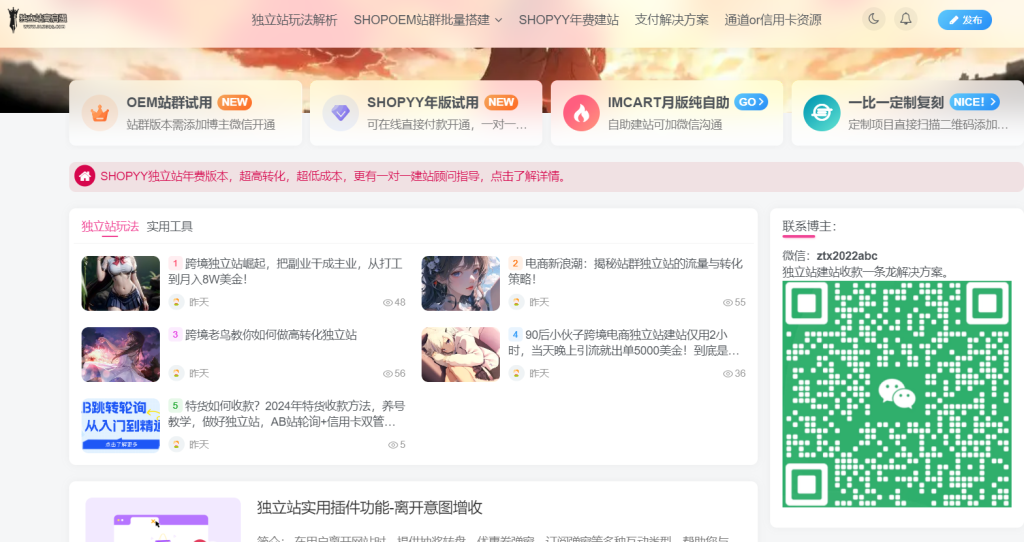This screenshot has height=542, width=1024.
Task: Open notifications bell icon
Action: tap(906, 20)
